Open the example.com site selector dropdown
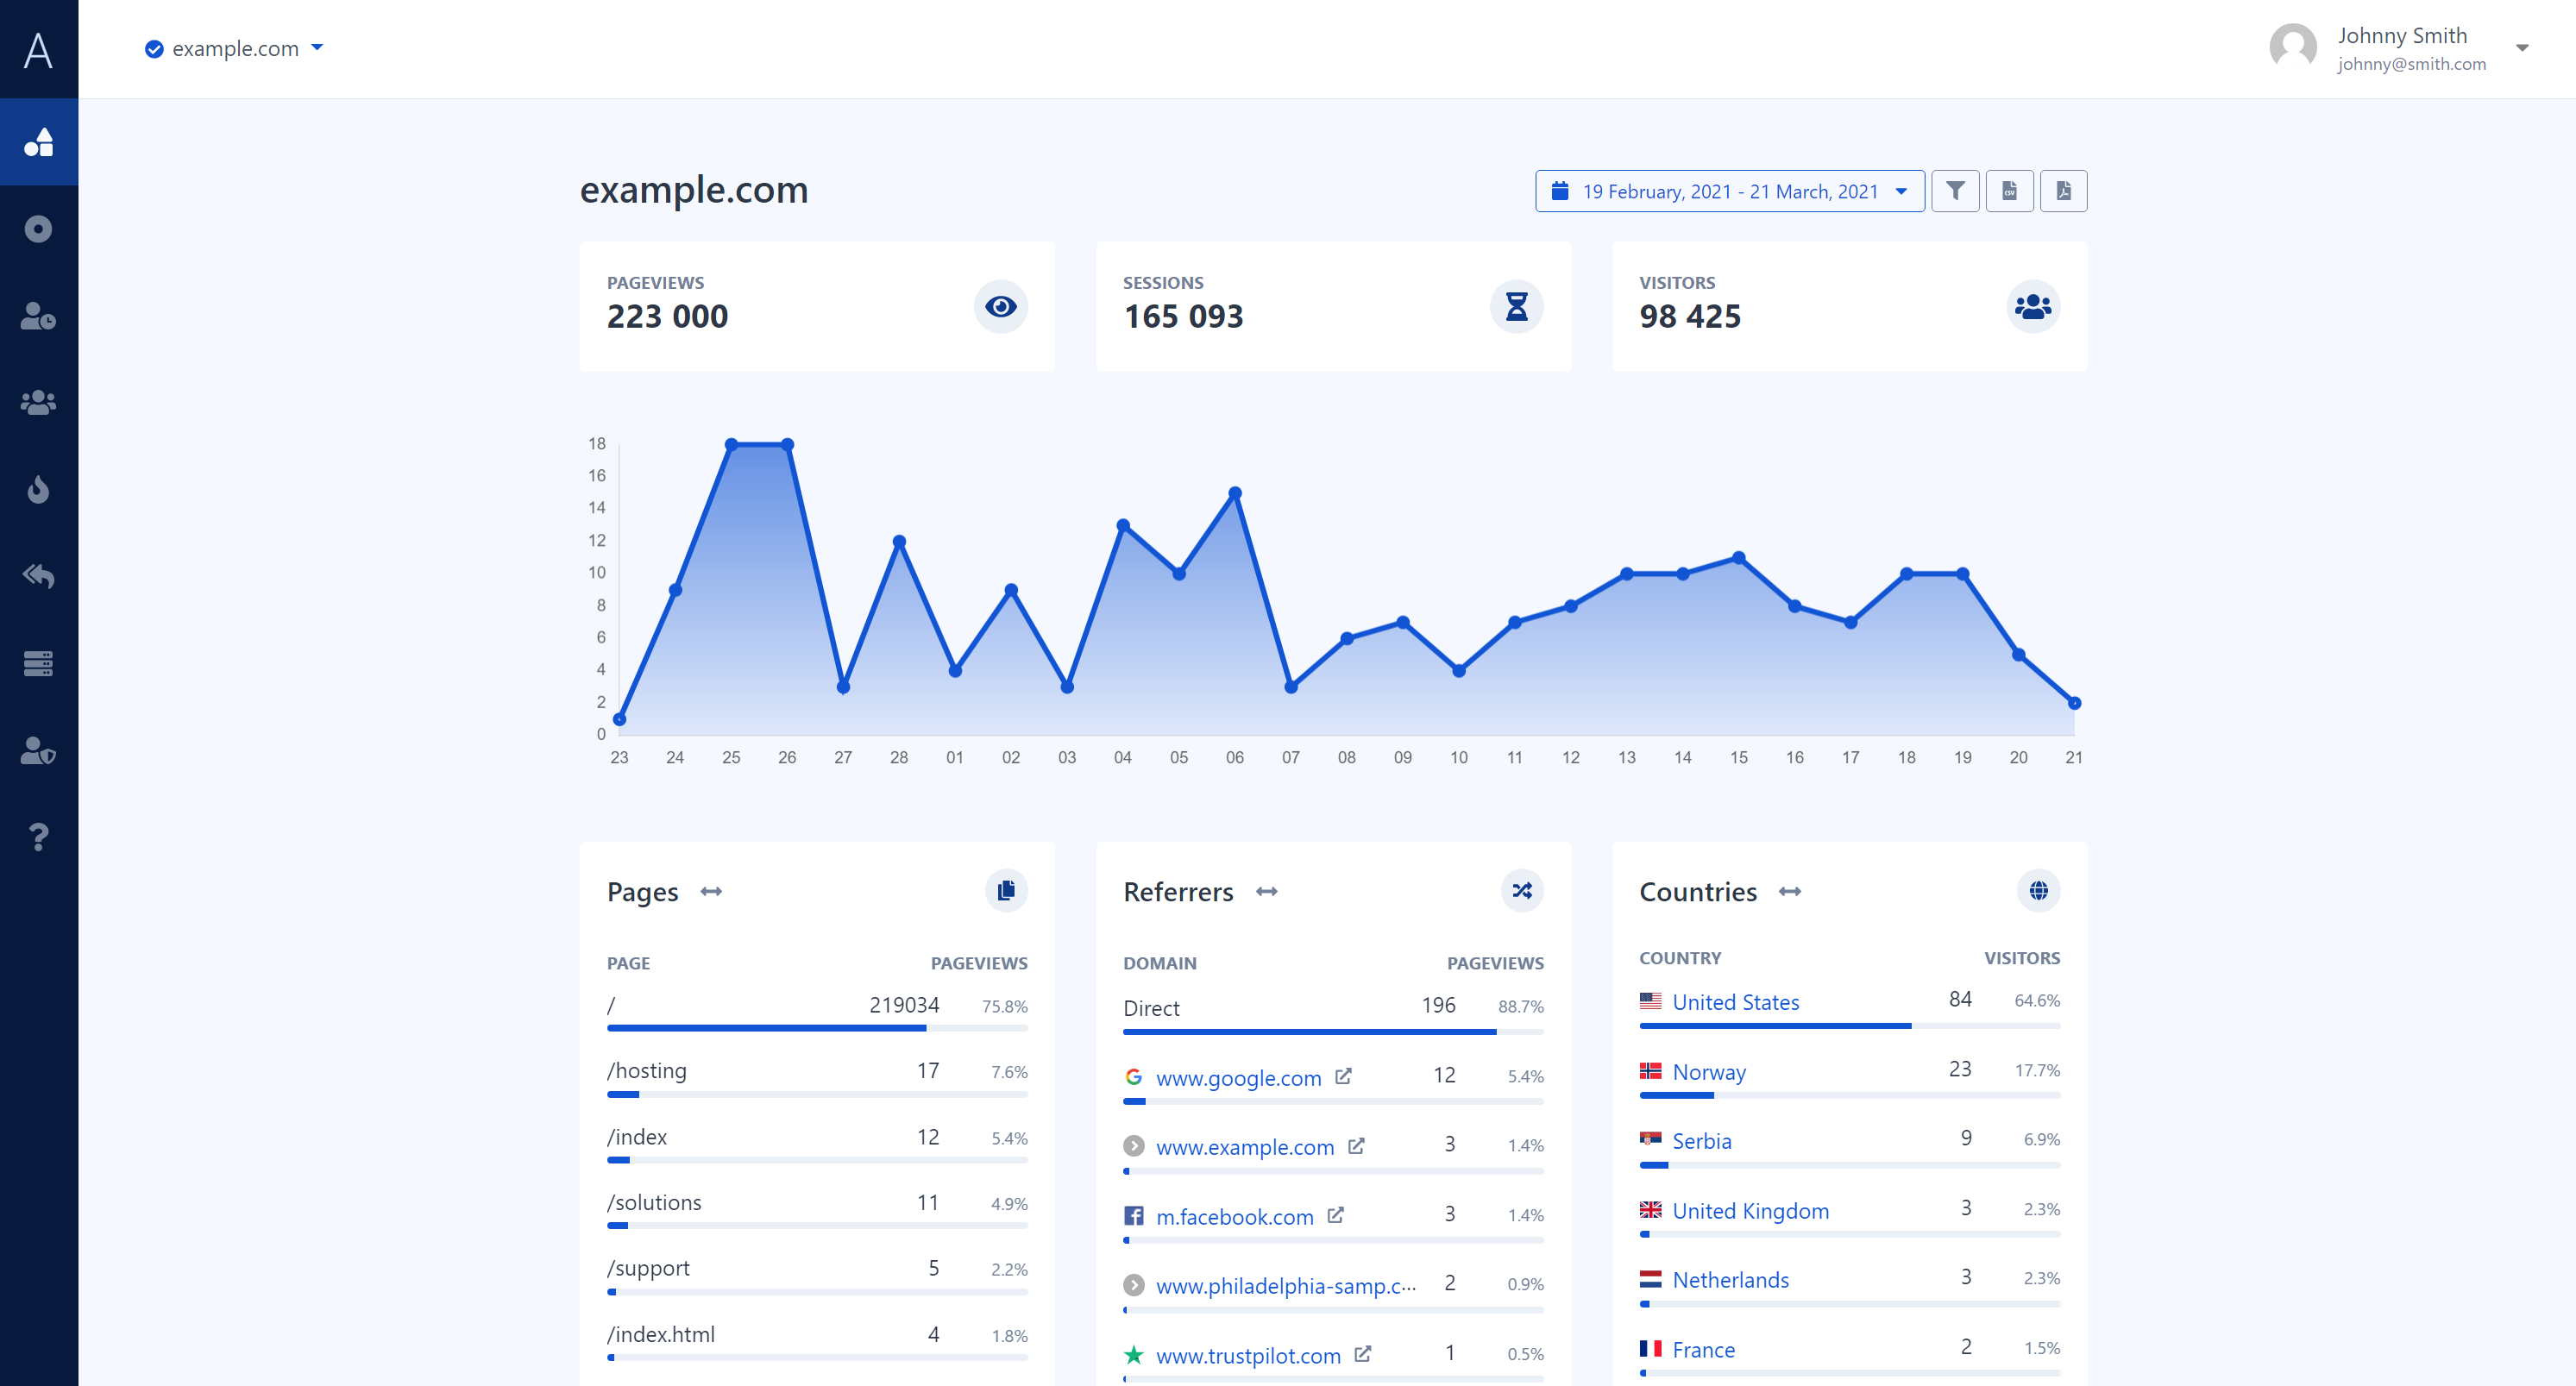Screen dimensions: 2576x1386 click(235, 48)
